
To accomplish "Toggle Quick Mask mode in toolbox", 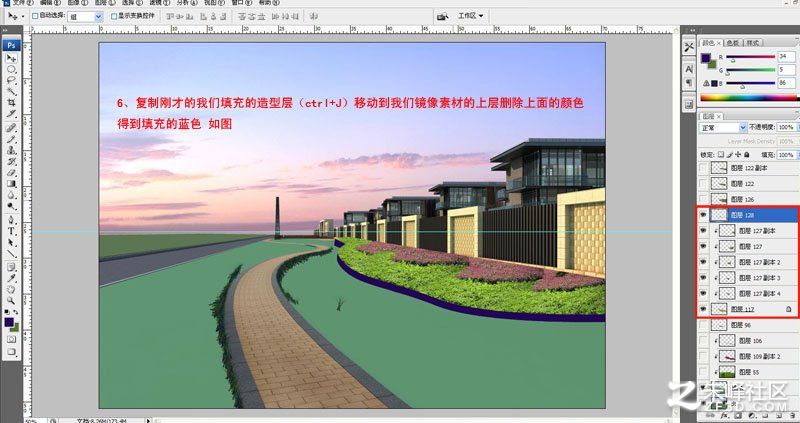I will point(11,339).
